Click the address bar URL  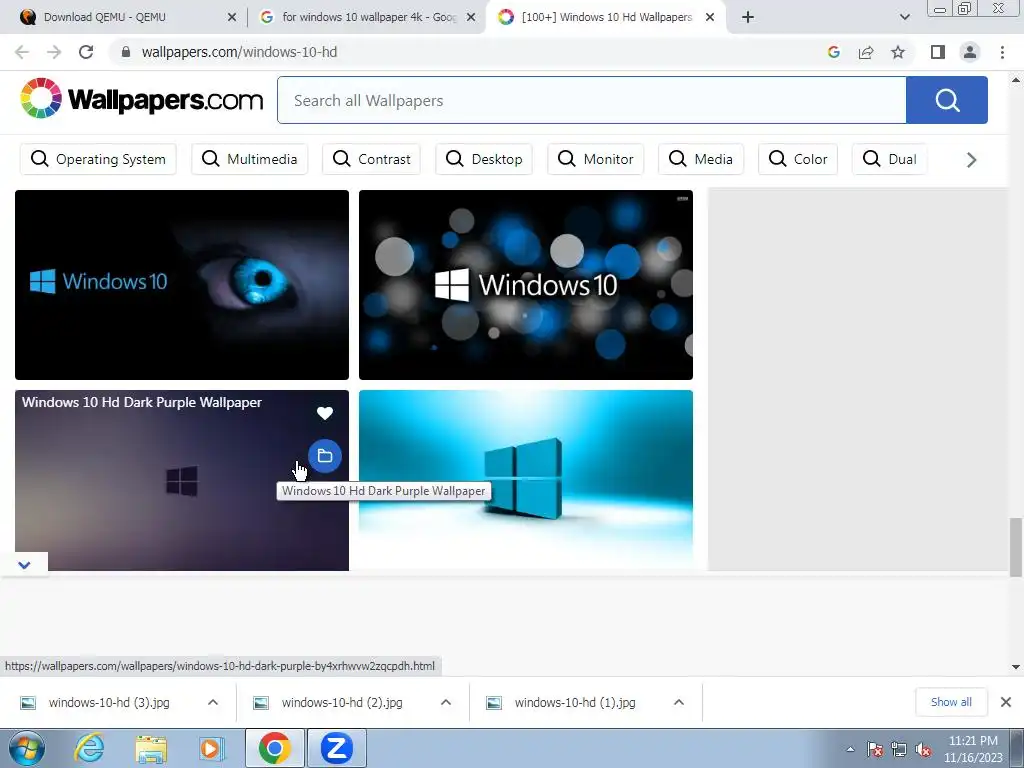(x=239, y=52)
